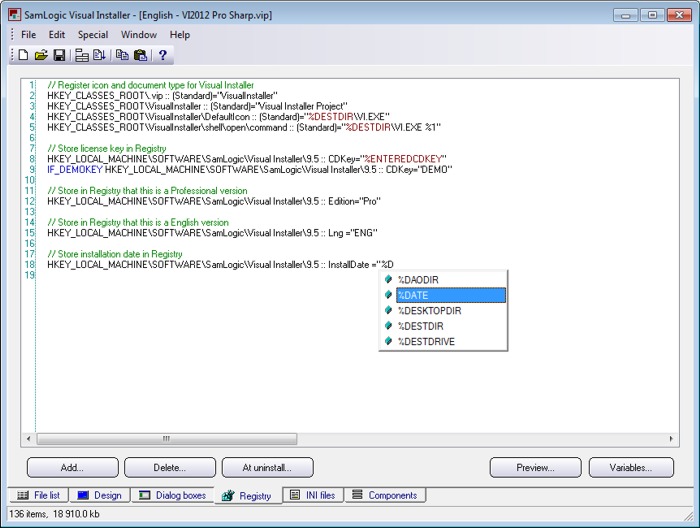Click the SamLogic app icon in the title bar
Image resolution: width=700 pixels, height=528 pixels.
15,15
